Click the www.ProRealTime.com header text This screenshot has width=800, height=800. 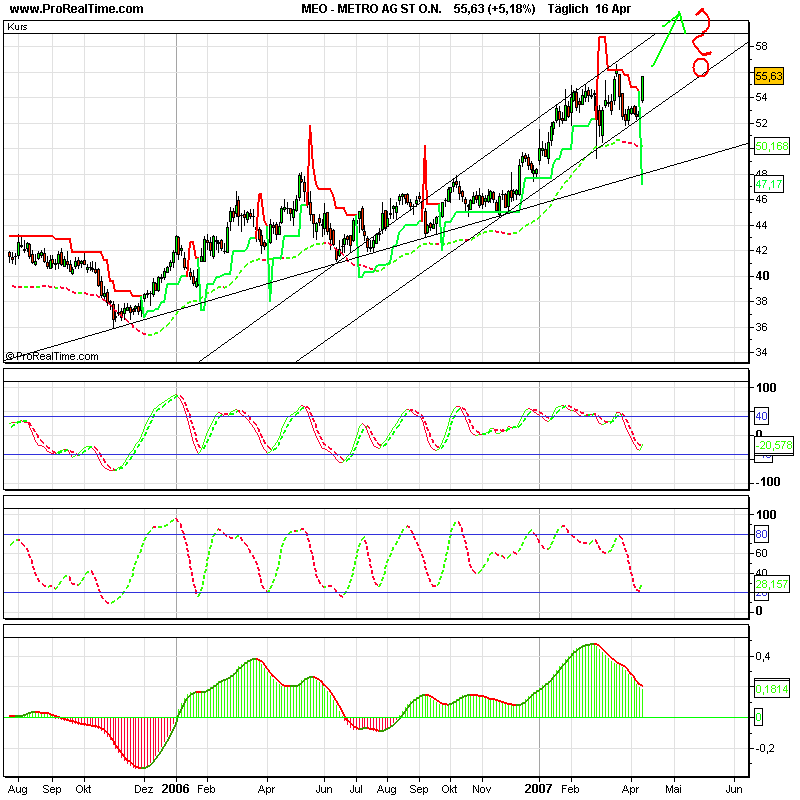pos(77,9)
